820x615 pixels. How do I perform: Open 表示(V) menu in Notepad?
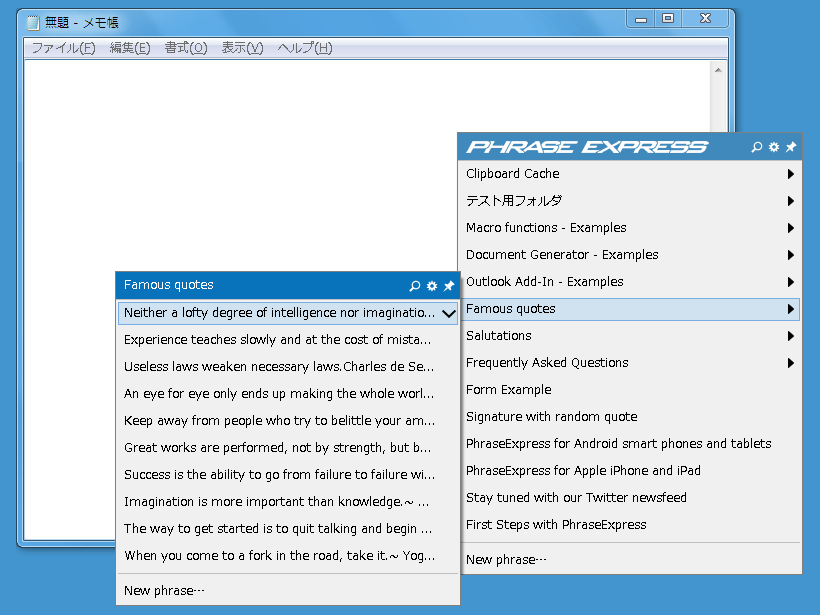coord(242,48)
